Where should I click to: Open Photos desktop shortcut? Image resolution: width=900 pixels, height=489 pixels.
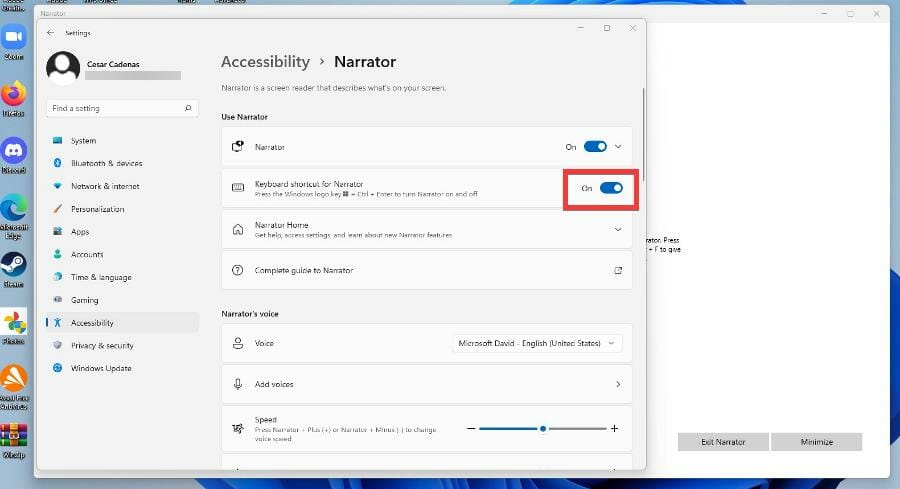click(14, 327)
